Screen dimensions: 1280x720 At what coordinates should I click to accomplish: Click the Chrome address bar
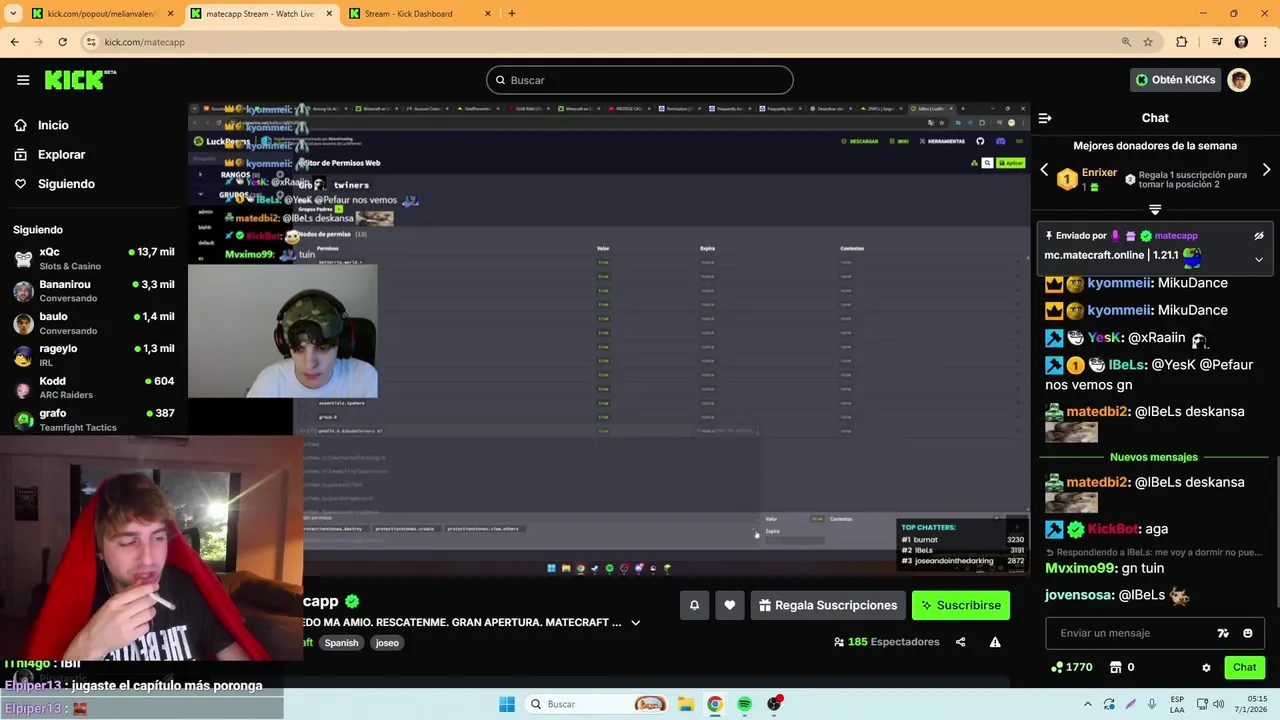click(x=600, y=42)
